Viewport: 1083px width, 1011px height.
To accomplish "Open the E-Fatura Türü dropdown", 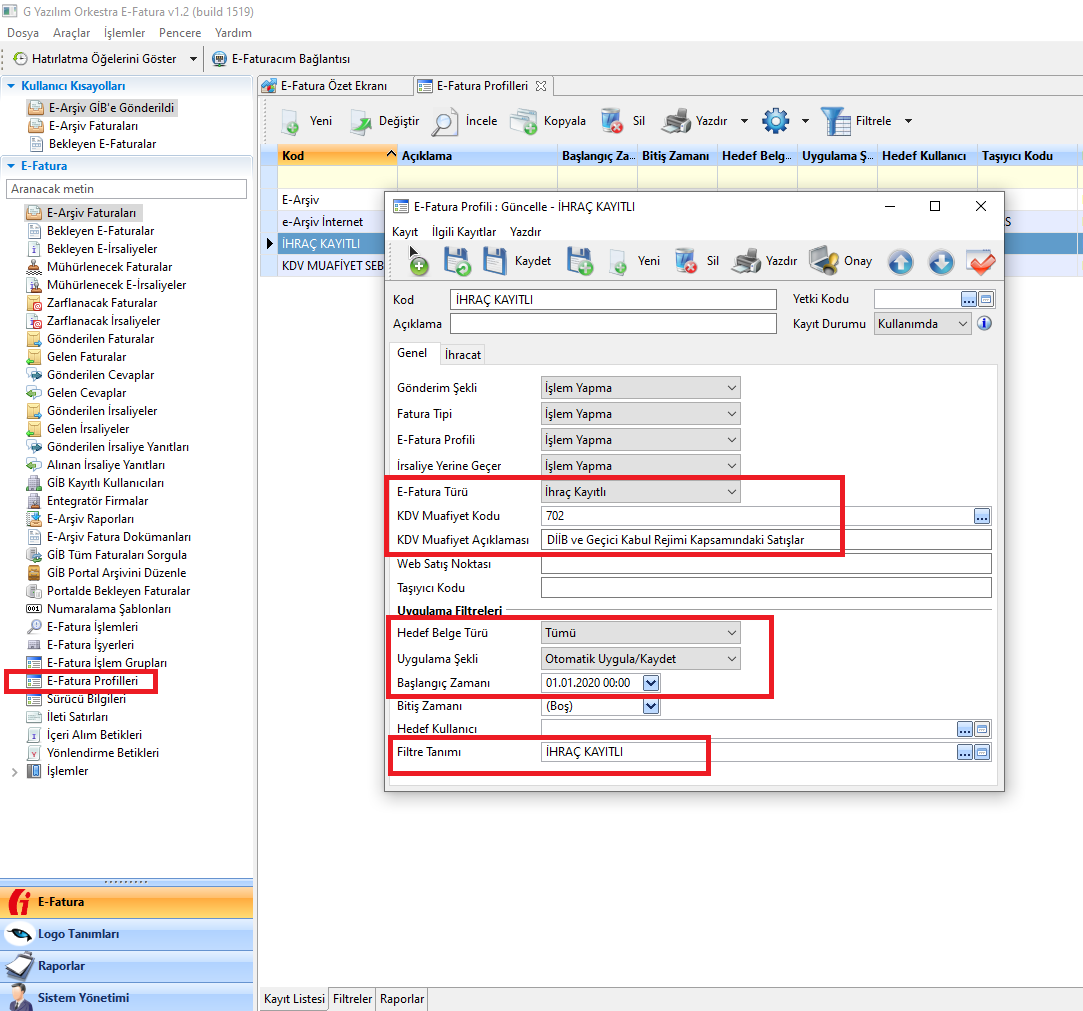I will tap(732, 491).
